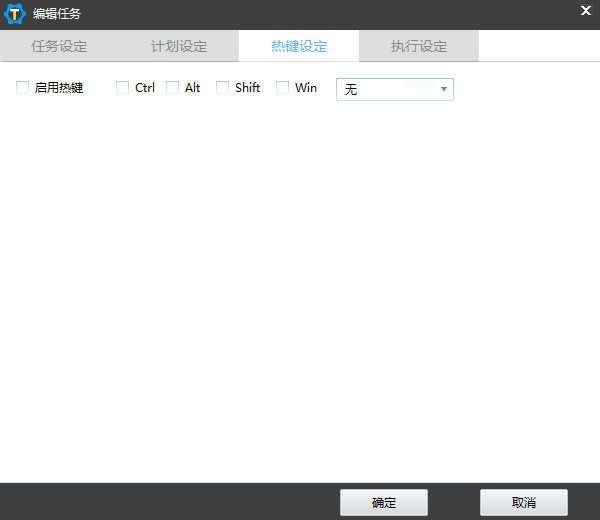The image size is (600, 520).
Task: Select the 热键设定 tab
Action: pyautogui.click(x=299, y=46)
